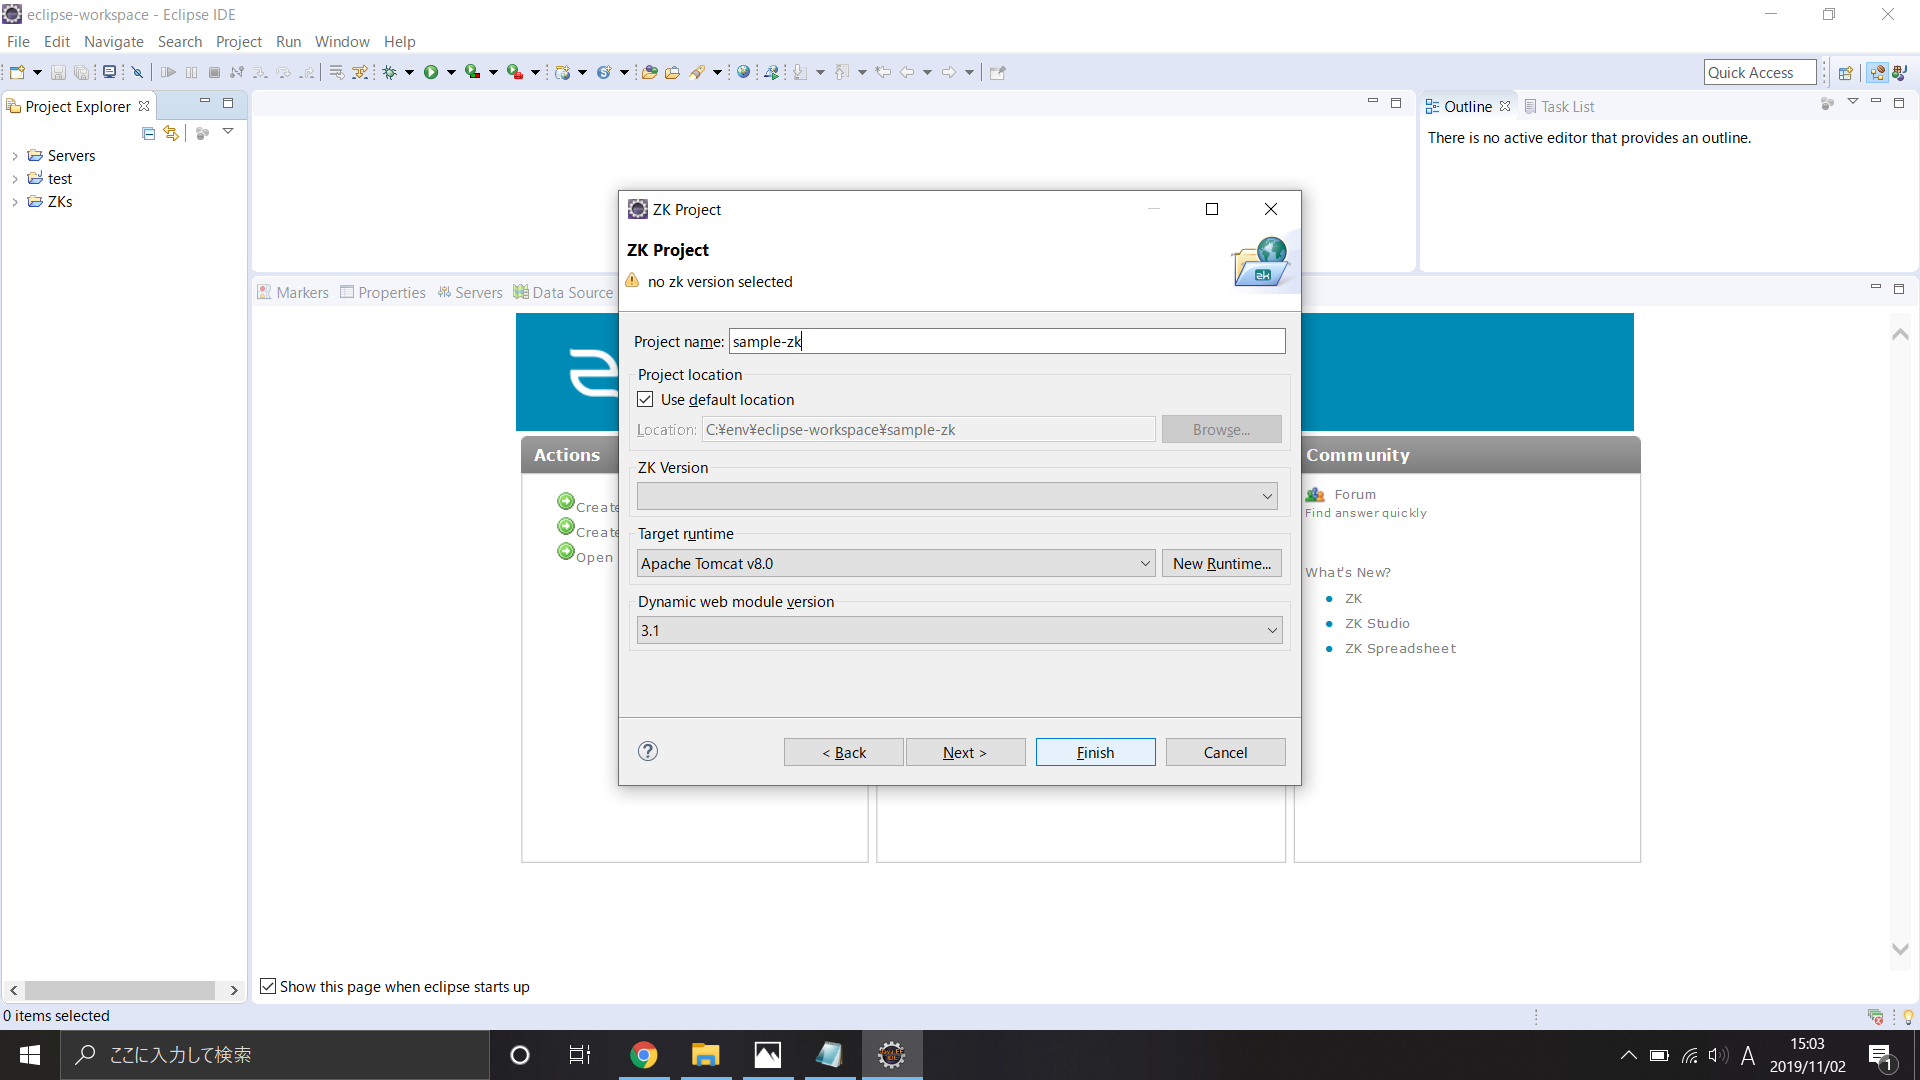The height and width of the screenshot is (1080, 1920).
Task: Open Chrome from the Windows taskbar
Action: coord(644,1055)
